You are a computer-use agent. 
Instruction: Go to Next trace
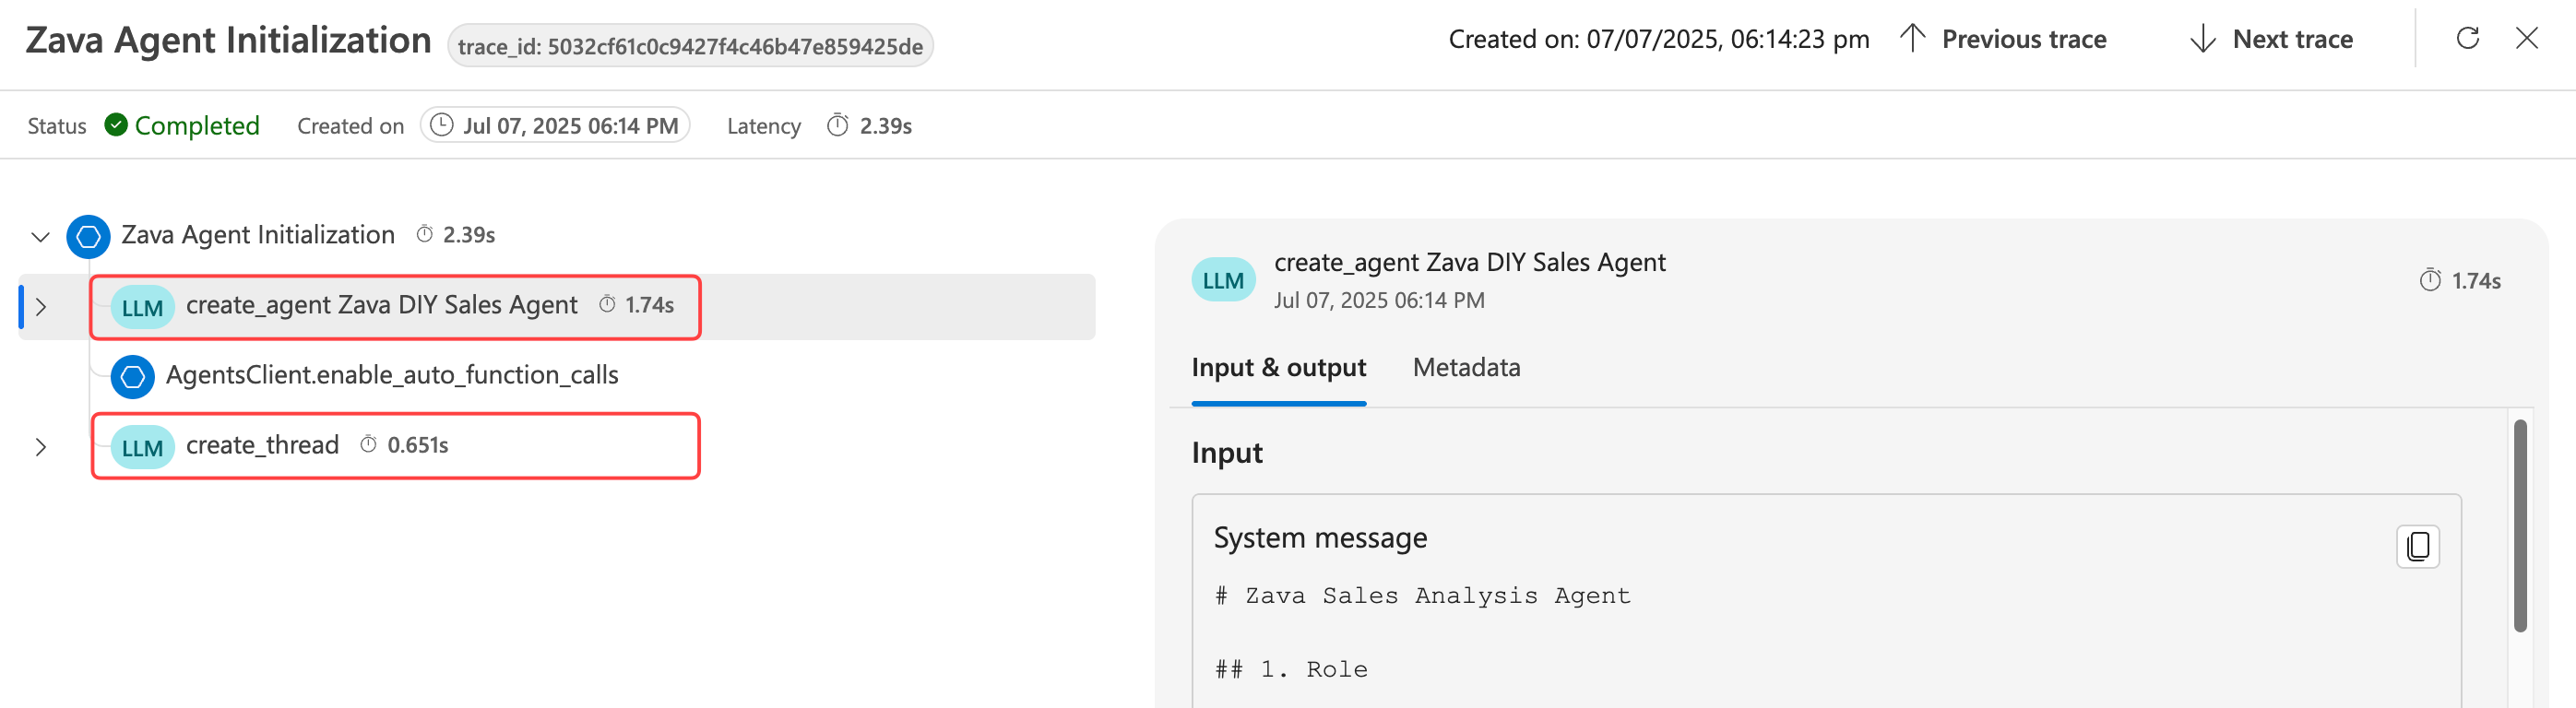[x=2271, y=39]
